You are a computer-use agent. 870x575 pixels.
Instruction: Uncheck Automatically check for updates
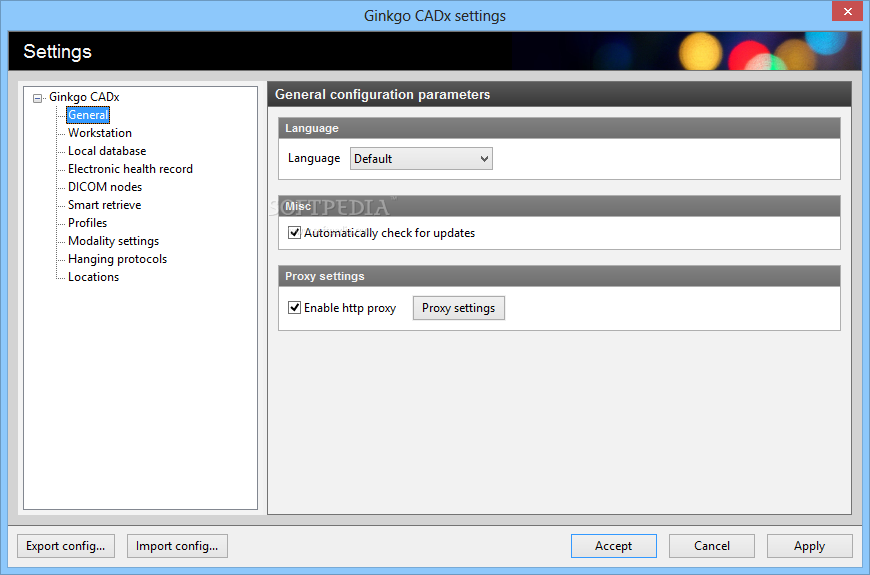pos(295,233)
